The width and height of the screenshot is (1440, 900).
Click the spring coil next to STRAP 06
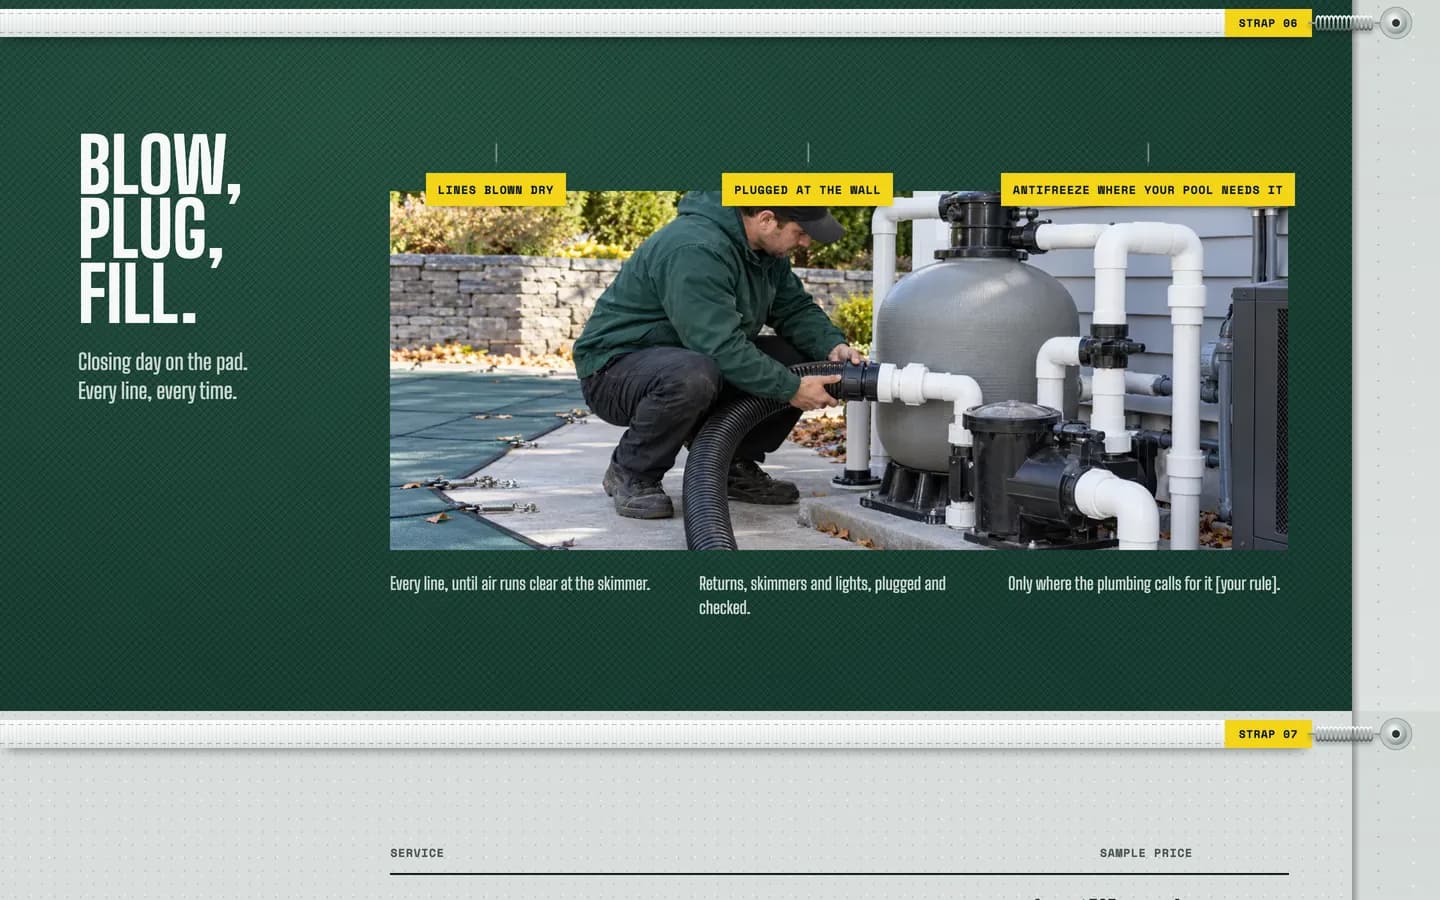click(1345, 23)
